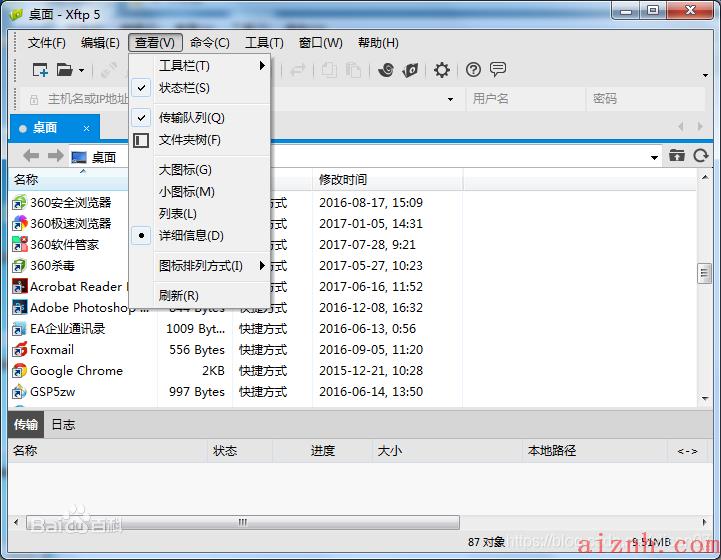Viewport: 721px width, 560px height.
Task: Click the 大小 transfer column header
Action: tap(447, 451)
